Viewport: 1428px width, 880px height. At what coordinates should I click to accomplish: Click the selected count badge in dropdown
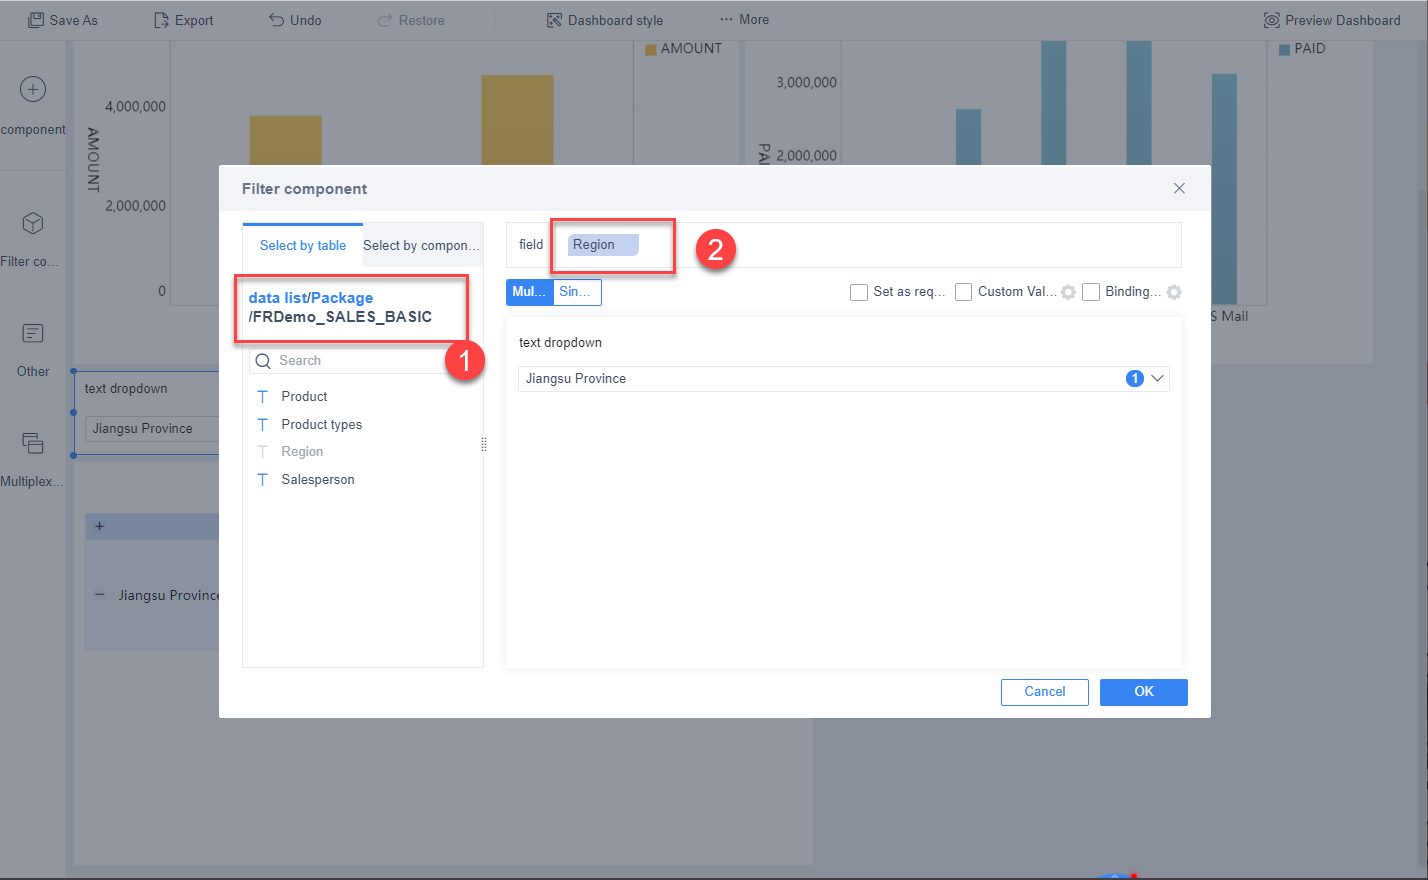tap(1135, 379)
